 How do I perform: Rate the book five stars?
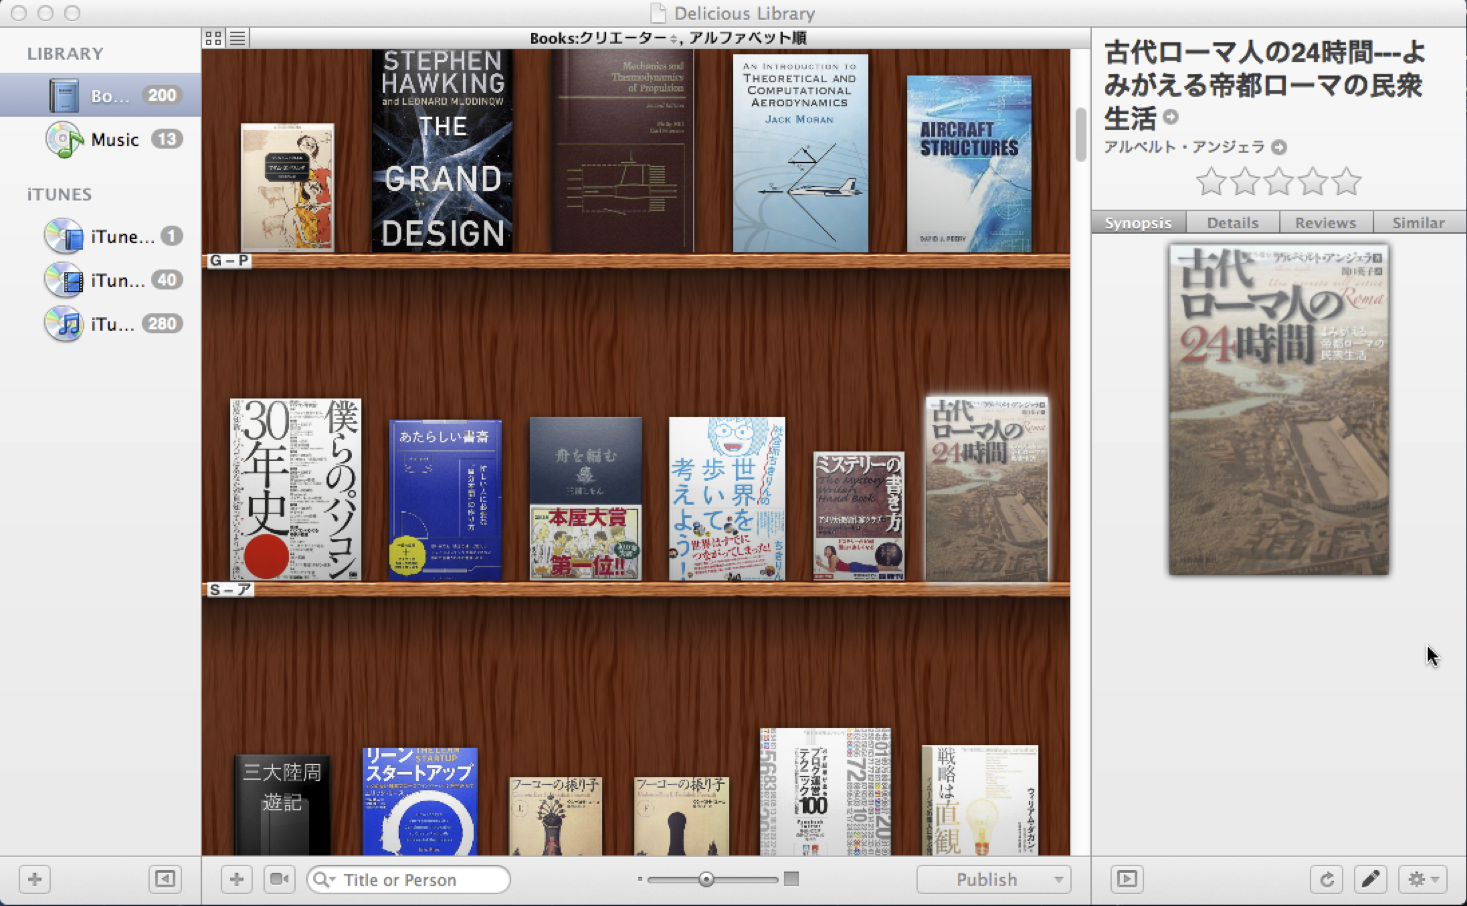1347,182
